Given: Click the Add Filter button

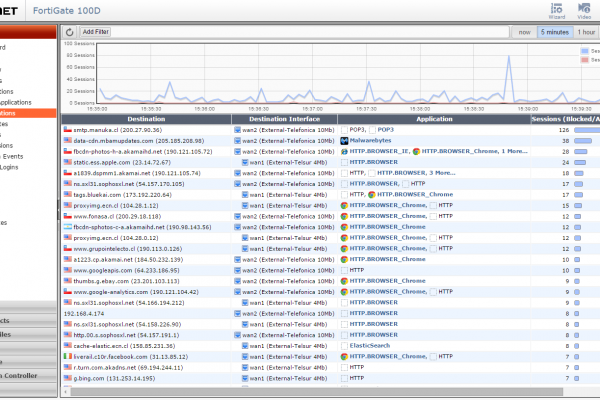Looking at the screenshot, I should pyautogui.click(x=96, y=32).
